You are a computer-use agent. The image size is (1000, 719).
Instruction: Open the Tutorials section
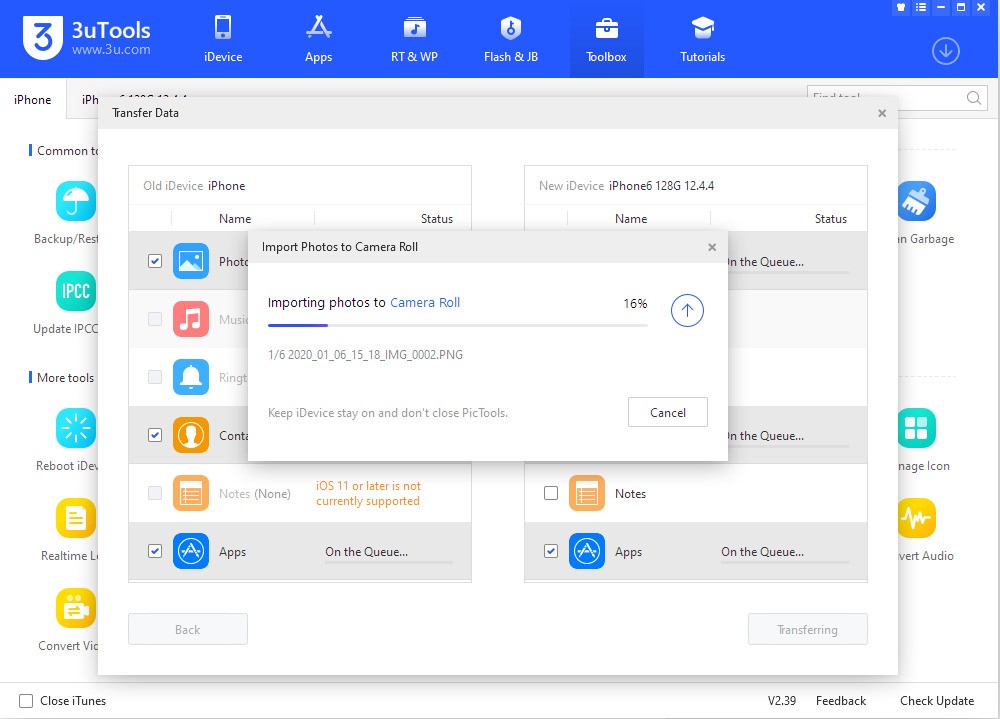(702, 39)
